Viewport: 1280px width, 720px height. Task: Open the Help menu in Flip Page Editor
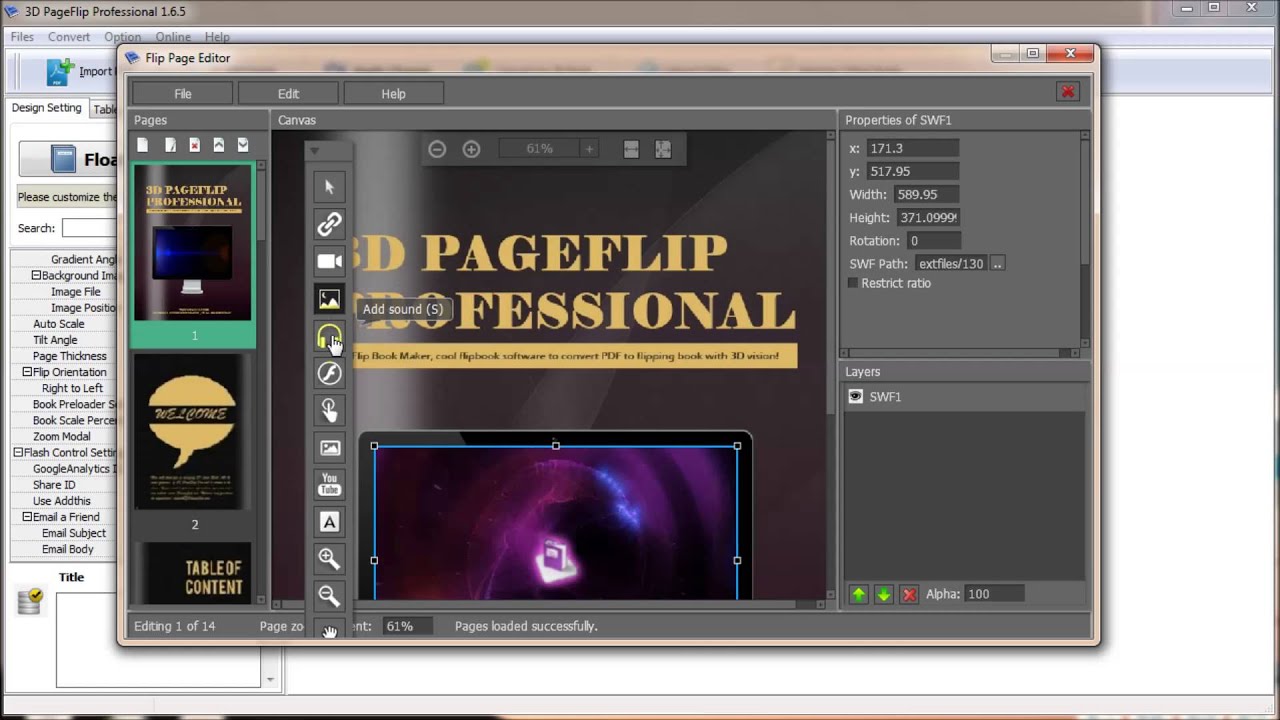click(393, 94)
